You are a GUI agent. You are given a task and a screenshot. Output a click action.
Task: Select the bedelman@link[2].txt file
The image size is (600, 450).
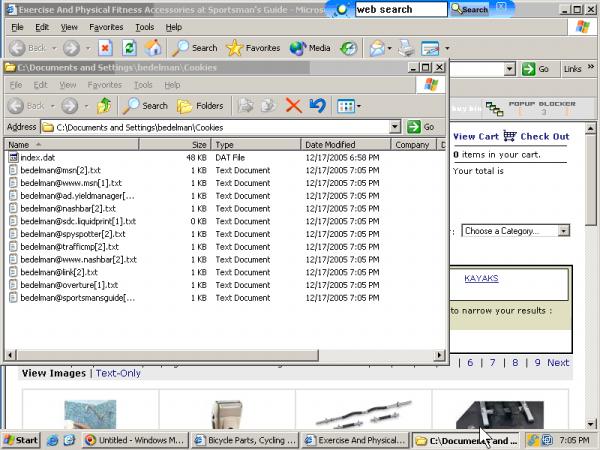[x=59, y=272]
